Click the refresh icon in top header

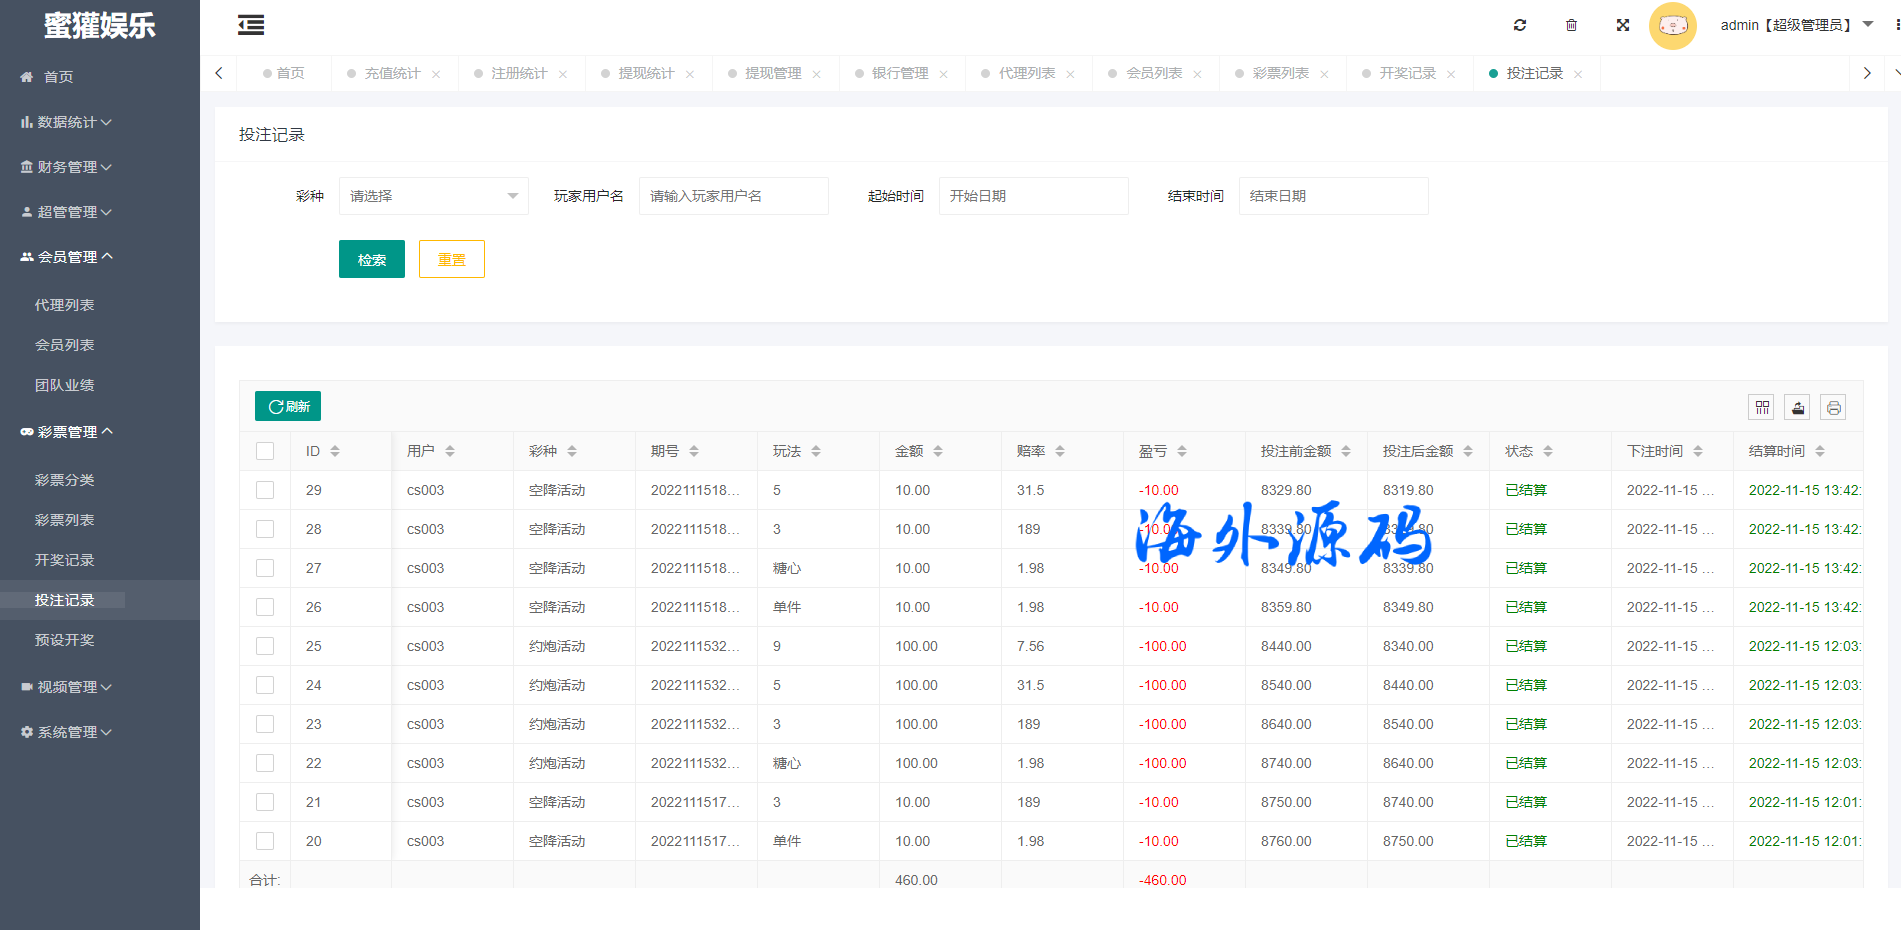coord(1520,25)
